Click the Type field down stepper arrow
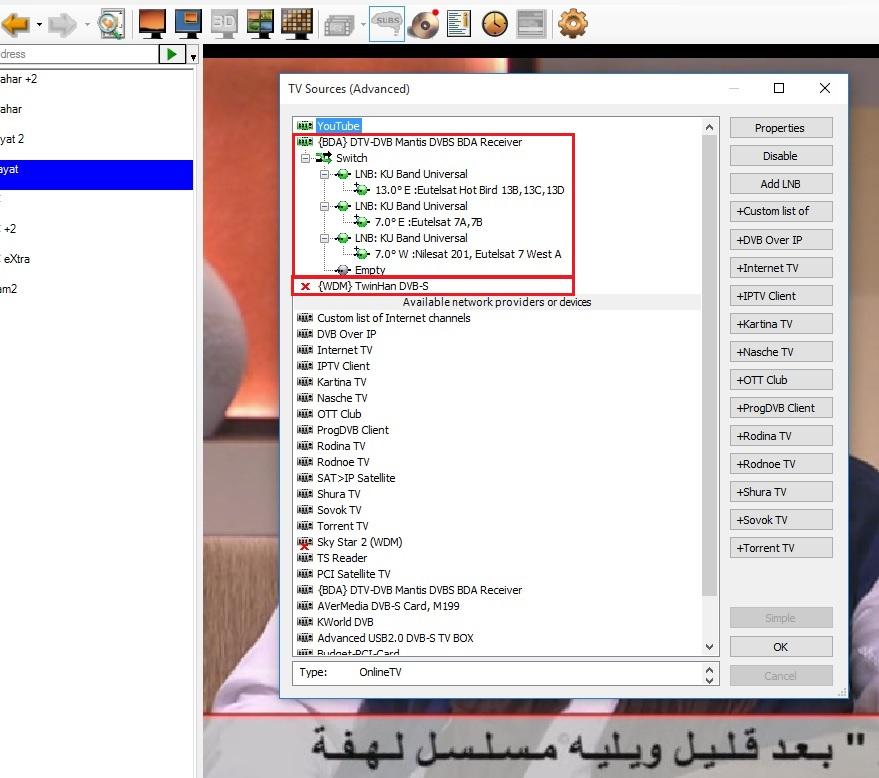879x778 pixels. (x=709, y=680)
